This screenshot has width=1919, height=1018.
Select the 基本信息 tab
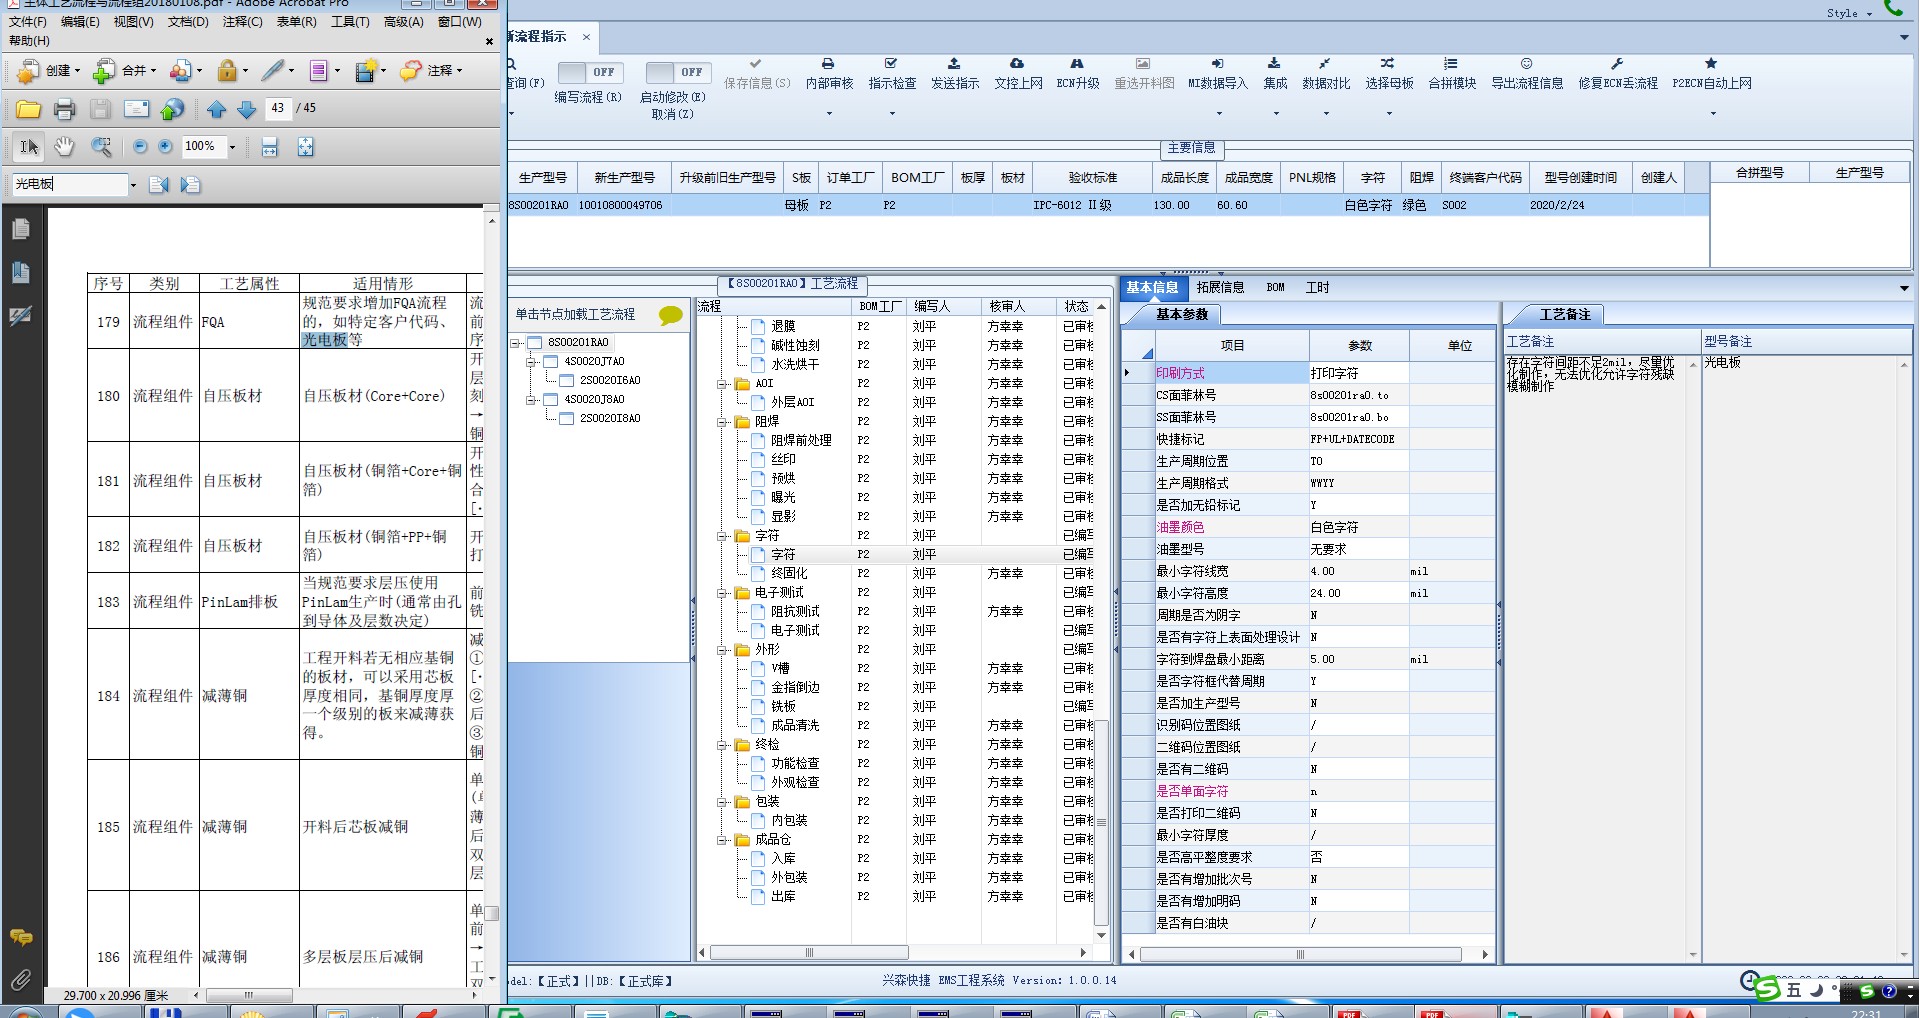(1152, 288)
